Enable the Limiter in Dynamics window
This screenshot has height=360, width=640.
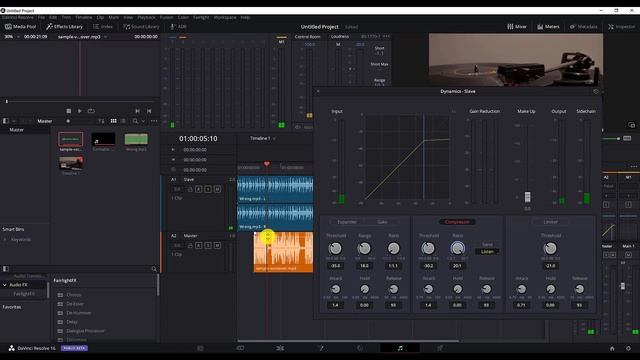click(550, 222)
